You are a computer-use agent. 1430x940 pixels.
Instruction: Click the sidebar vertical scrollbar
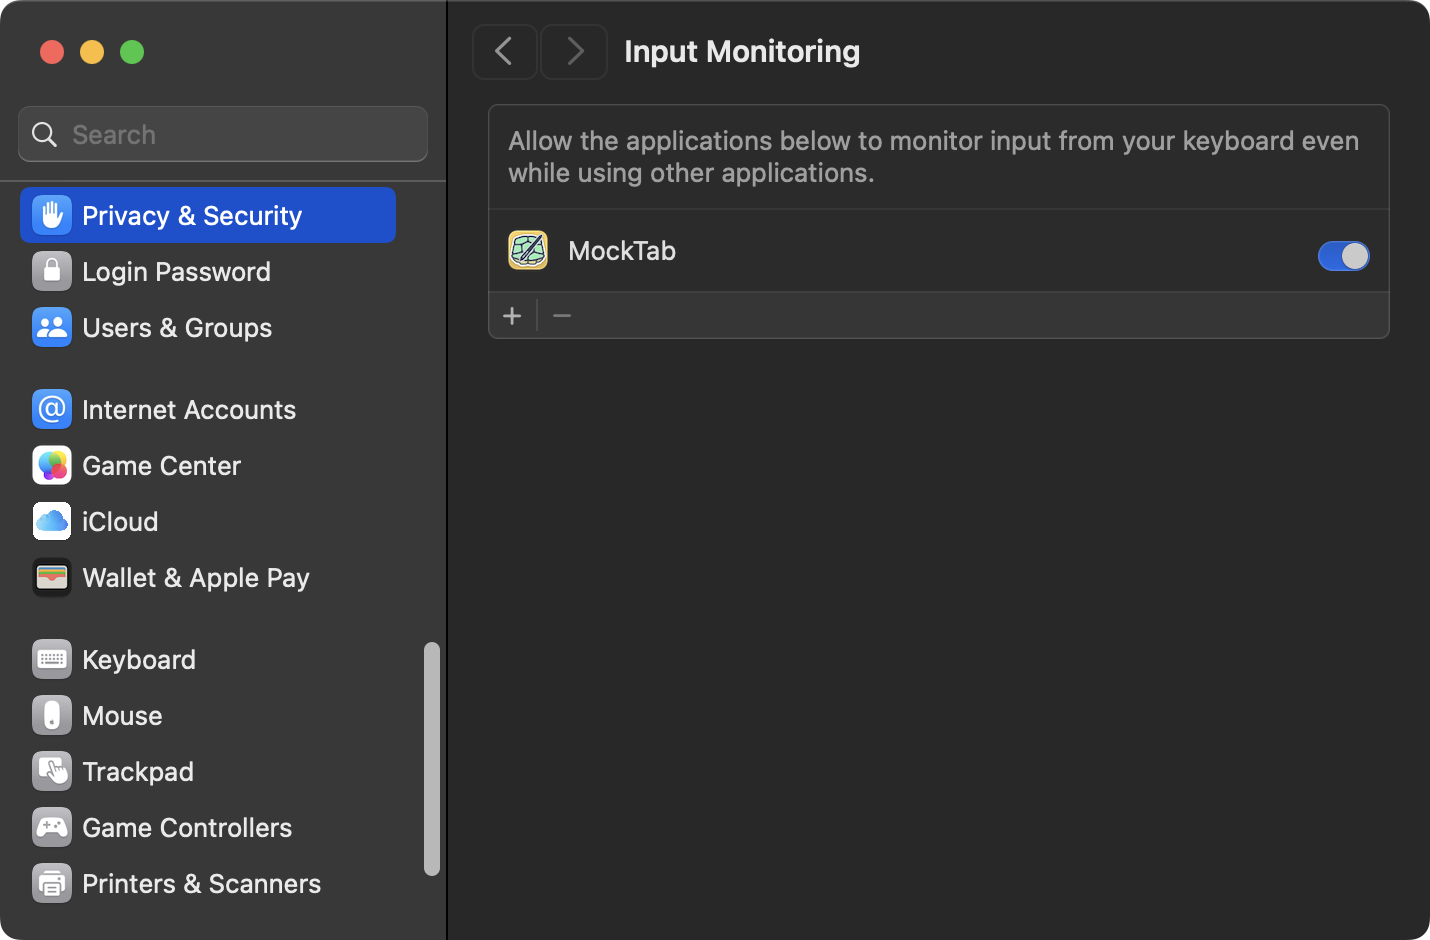point(432,759)
